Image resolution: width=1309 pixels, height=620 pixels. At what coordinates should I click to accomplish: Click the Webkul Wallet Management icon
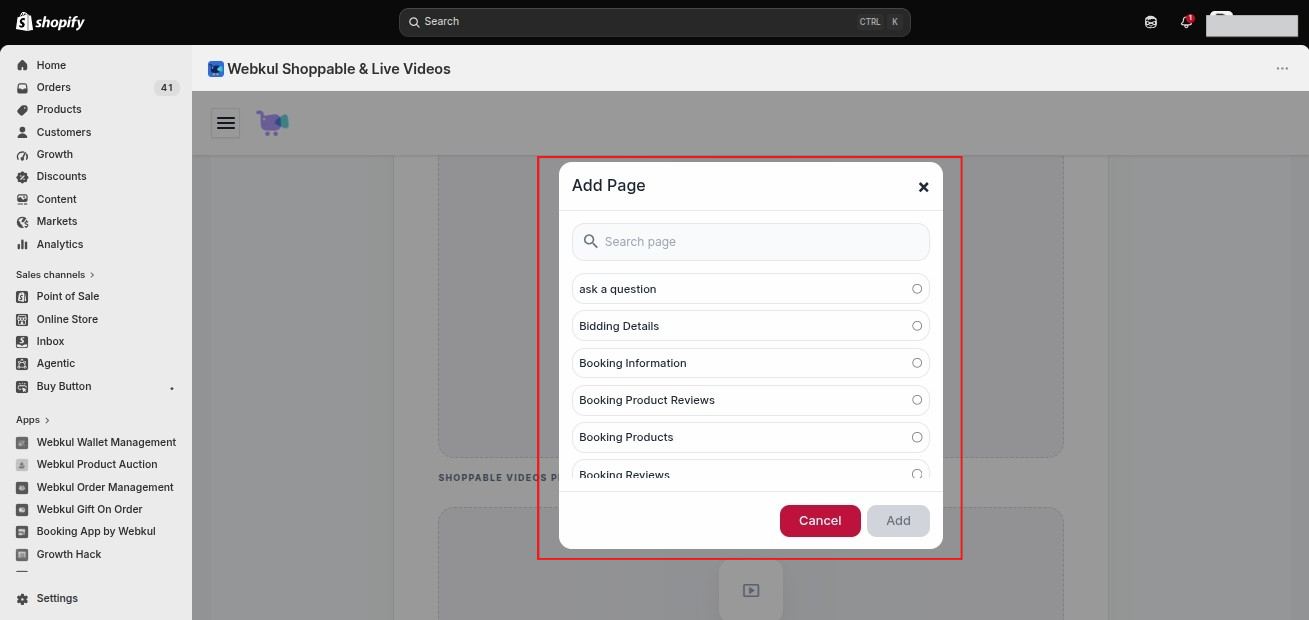[x=23, y=443]
